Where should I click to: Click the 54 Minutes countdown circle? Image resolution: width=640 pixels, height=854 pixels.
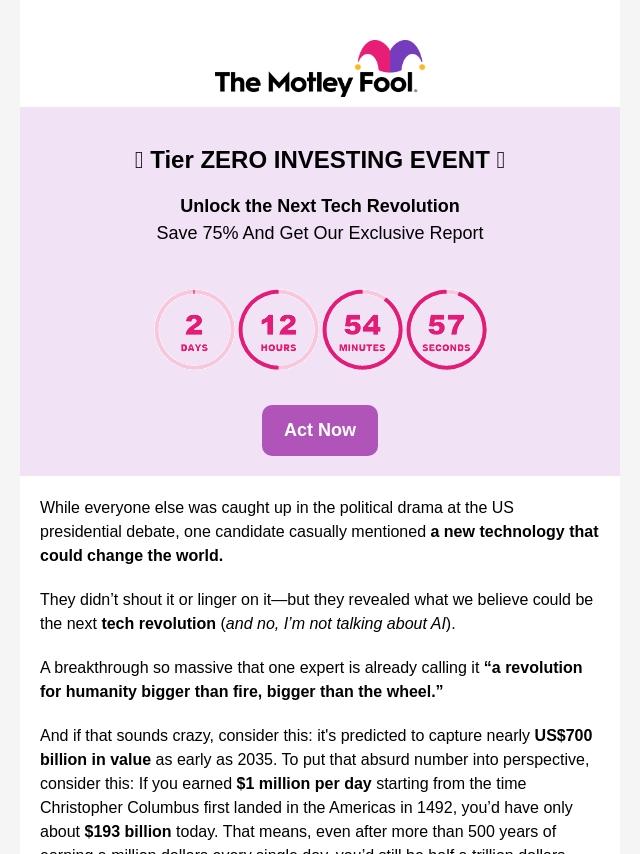click(362, 330)
